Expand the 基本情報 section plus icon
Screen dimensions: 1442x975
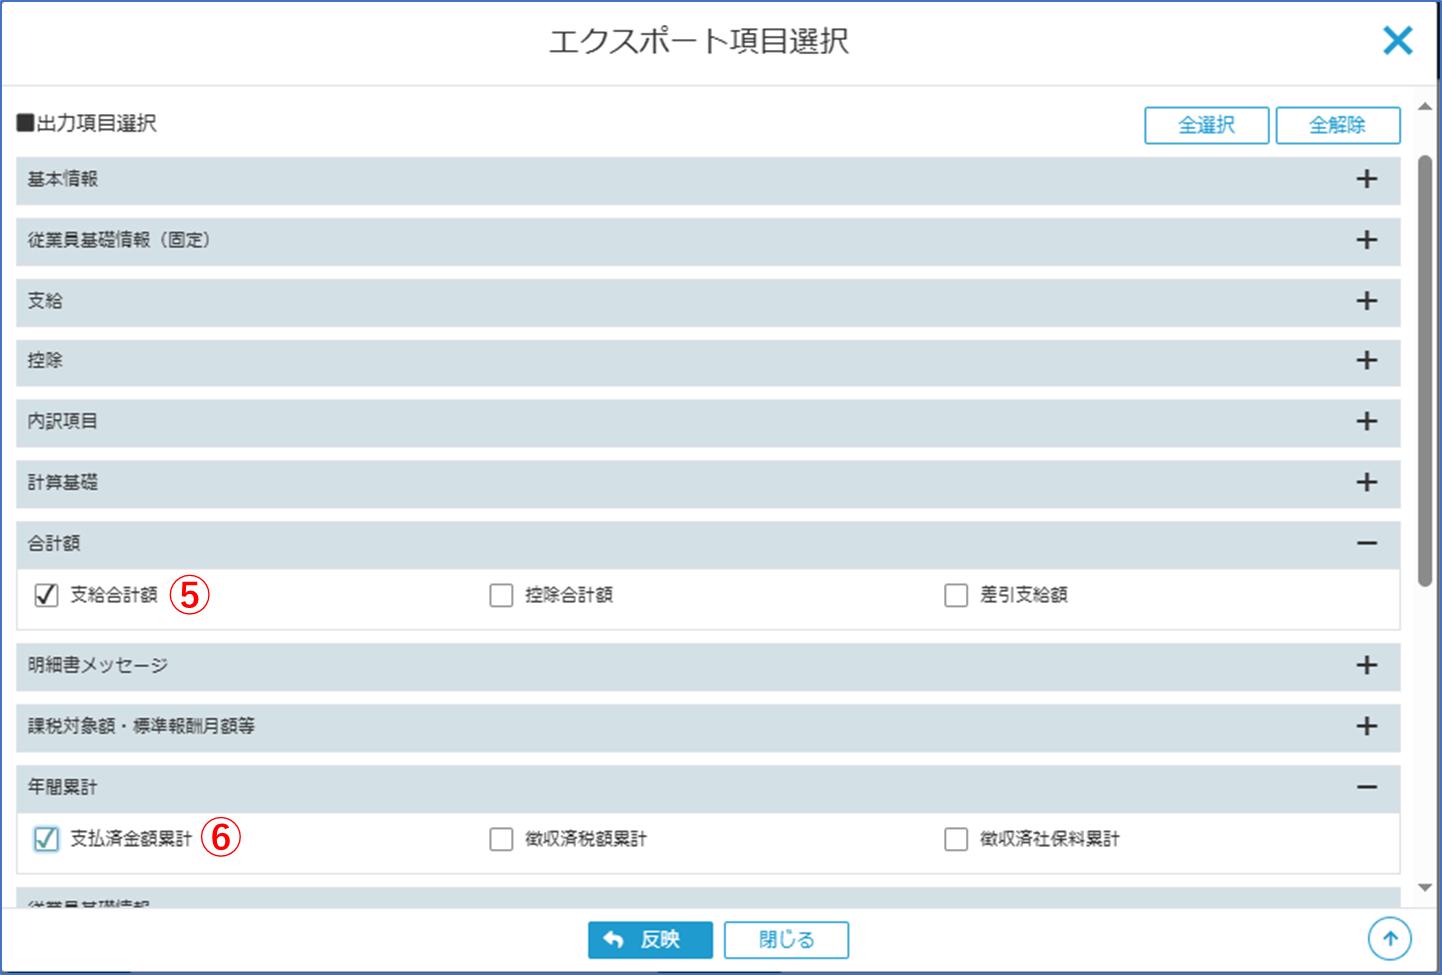click(1366, 180)
